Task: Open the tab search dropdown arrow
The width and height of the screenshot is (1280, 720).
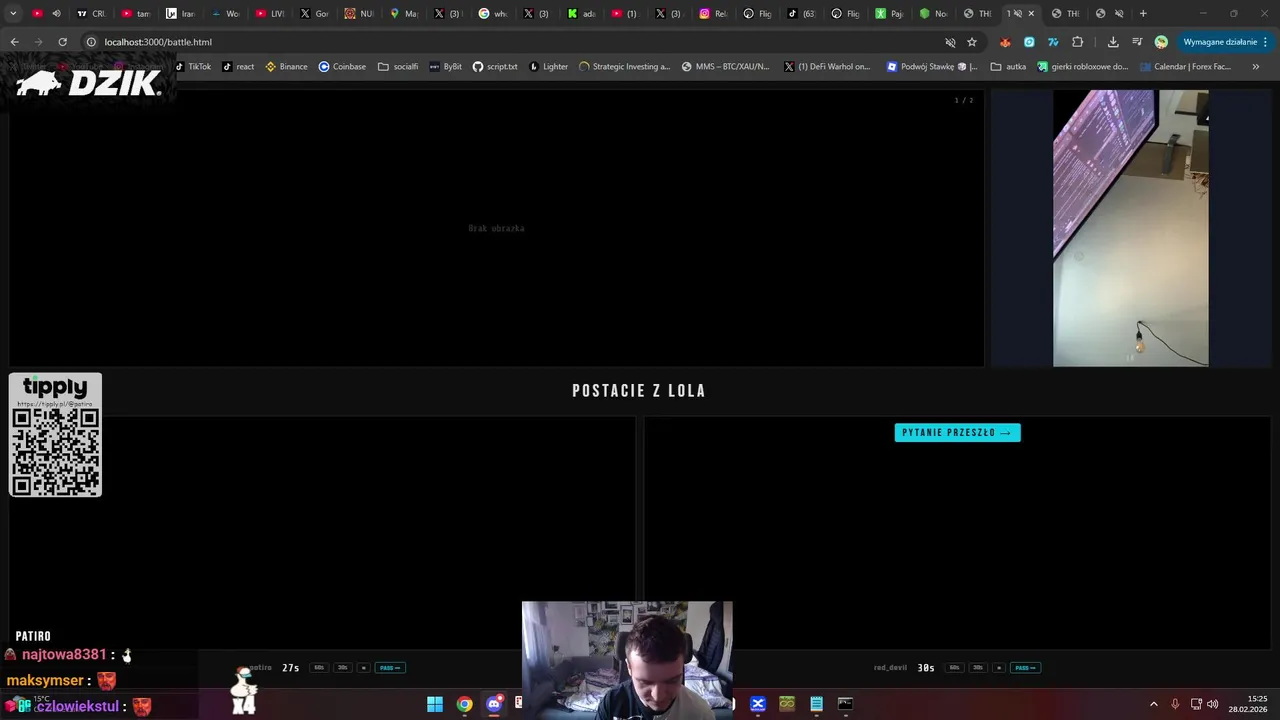Action: (x=13, y=14)
